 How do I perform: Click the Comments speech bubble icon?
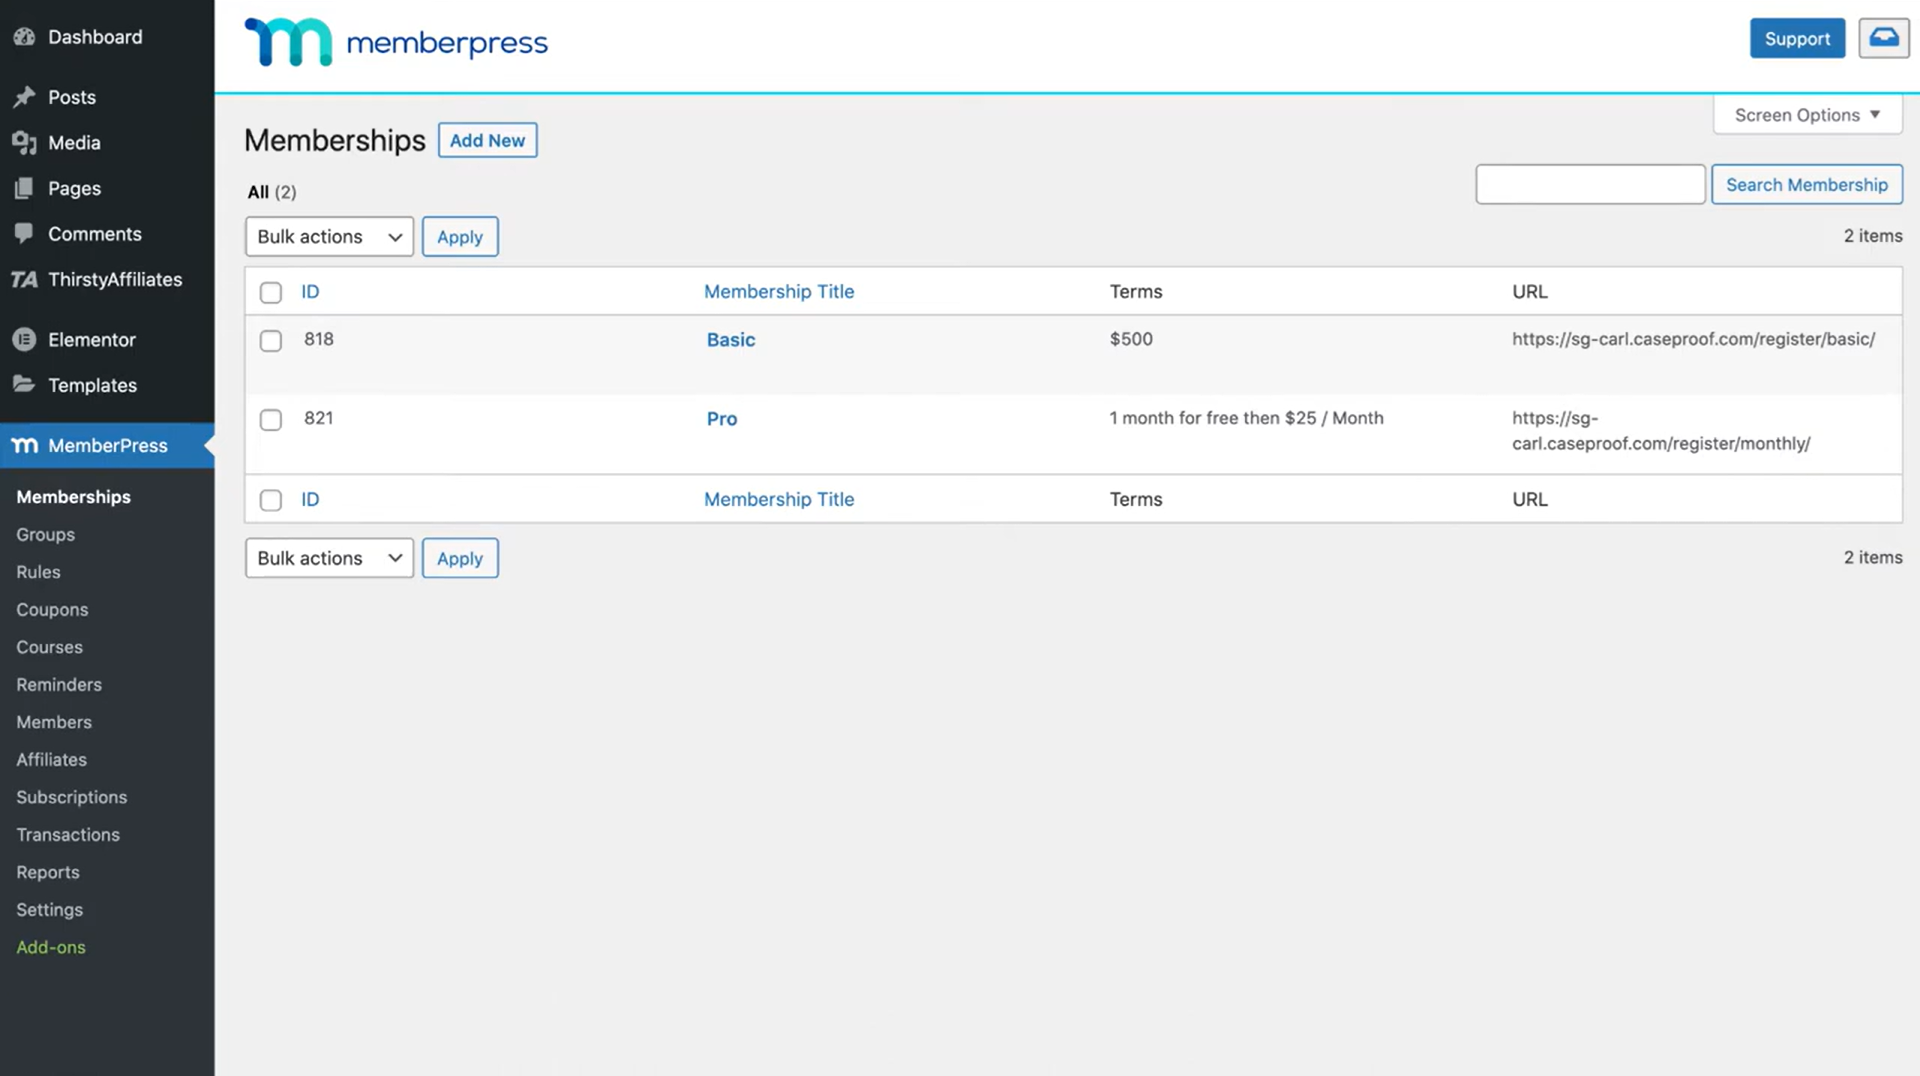point(25,233)
